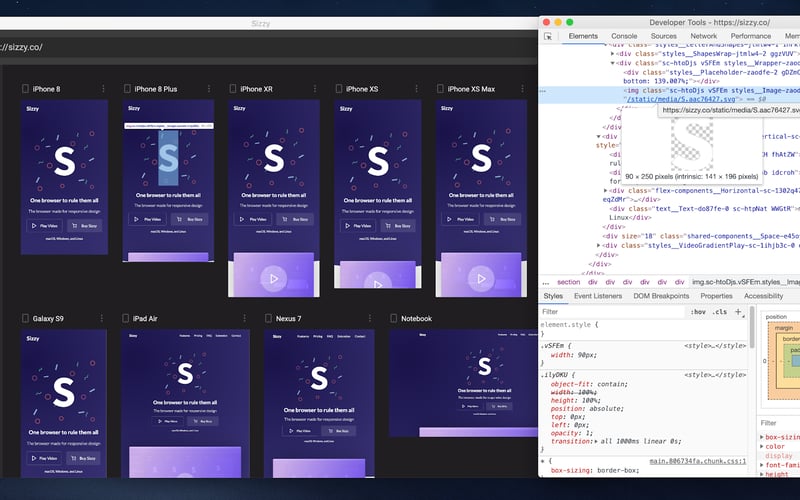This screenshot has height=500, width=800.
Task: Click the plus icon to add style rule
Action: pos(739,312)
